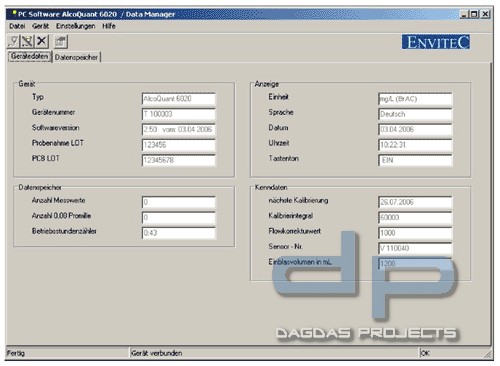Click the Einheit label
The height and width of the screenshot is (366, 500).
278,97
